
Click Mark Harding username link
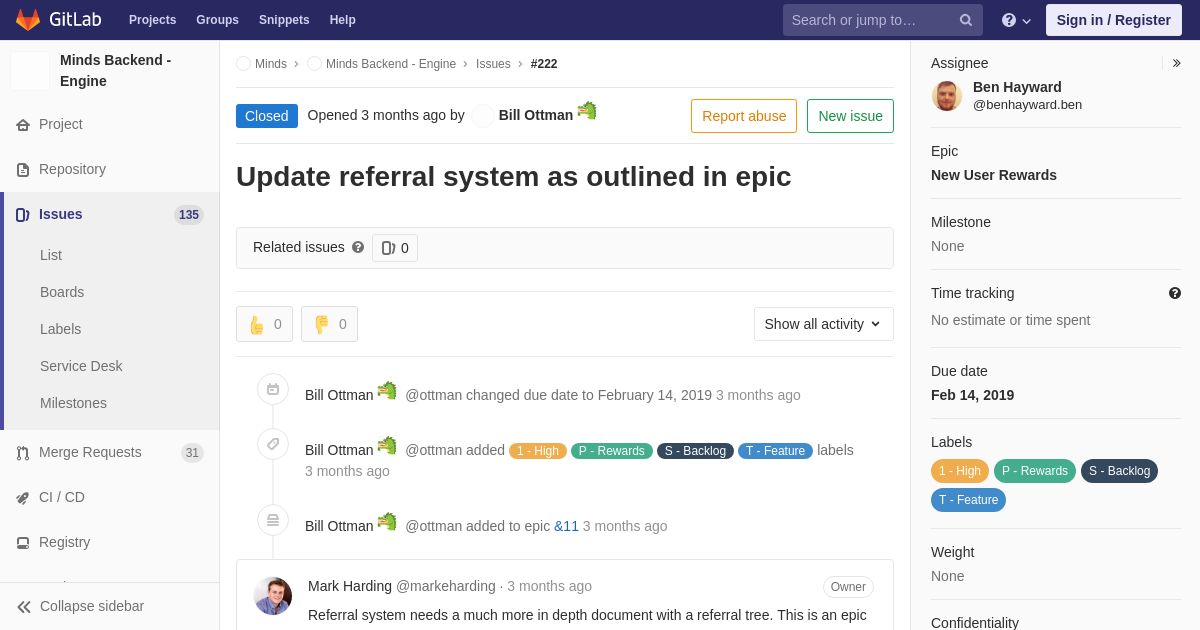pyautogui.click(x=446, y=586)
